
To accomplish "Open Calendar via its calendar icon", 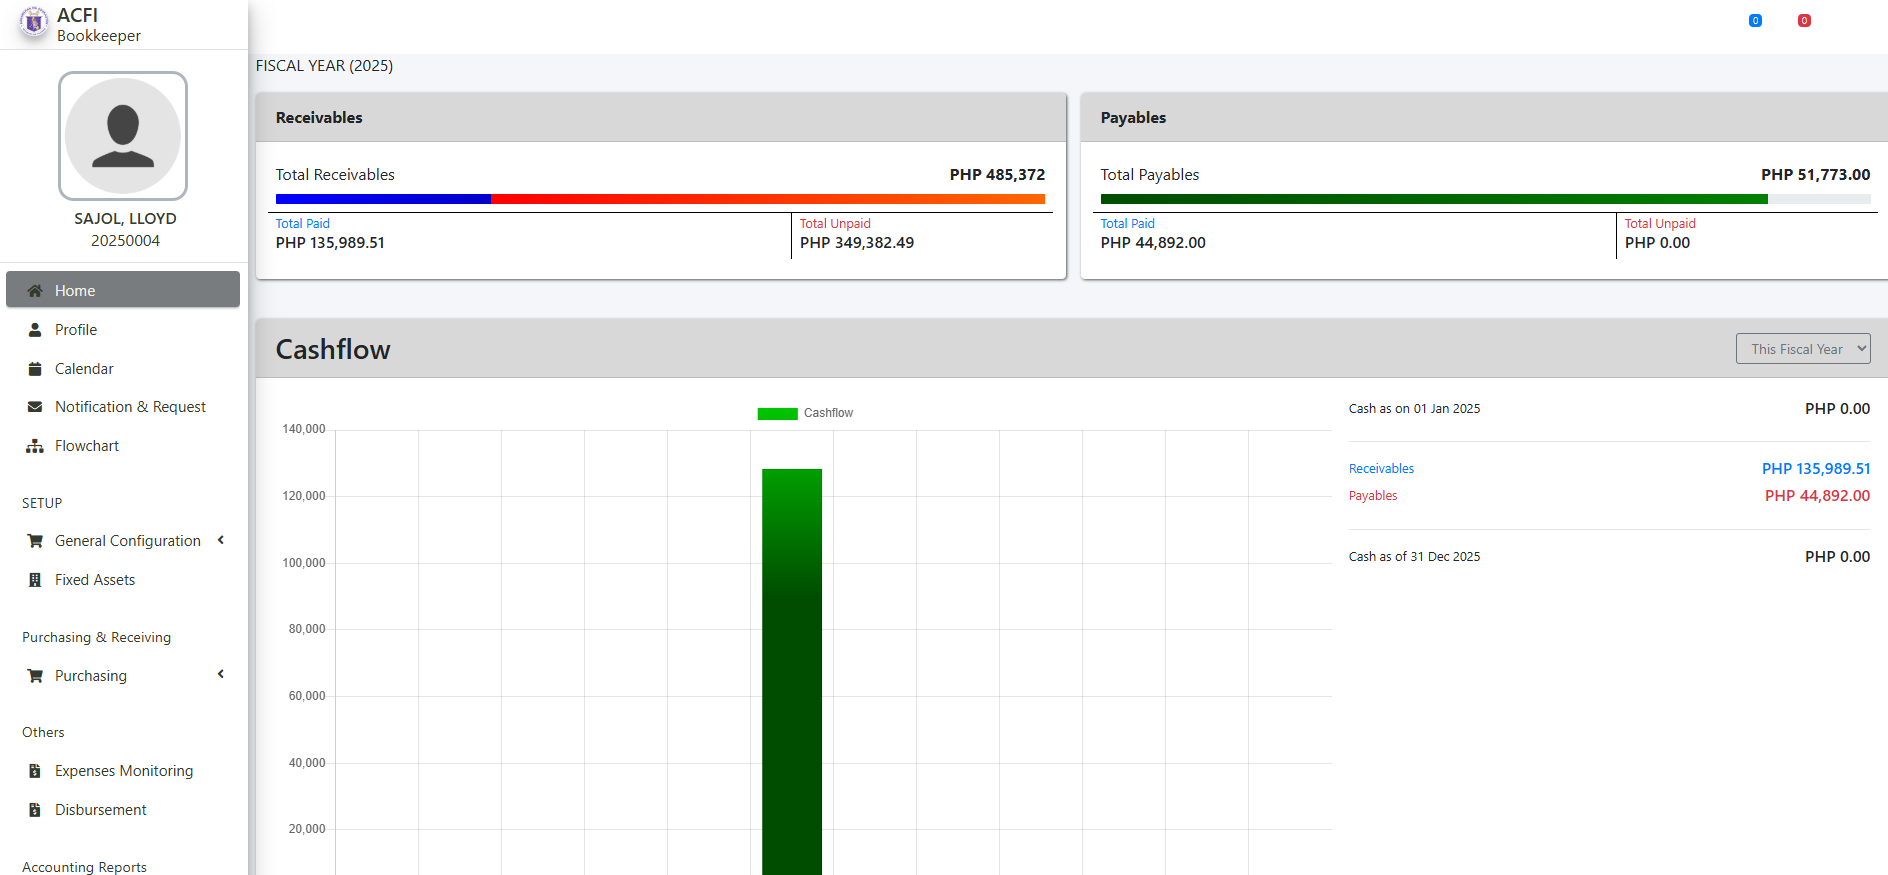I will (35, 369).
